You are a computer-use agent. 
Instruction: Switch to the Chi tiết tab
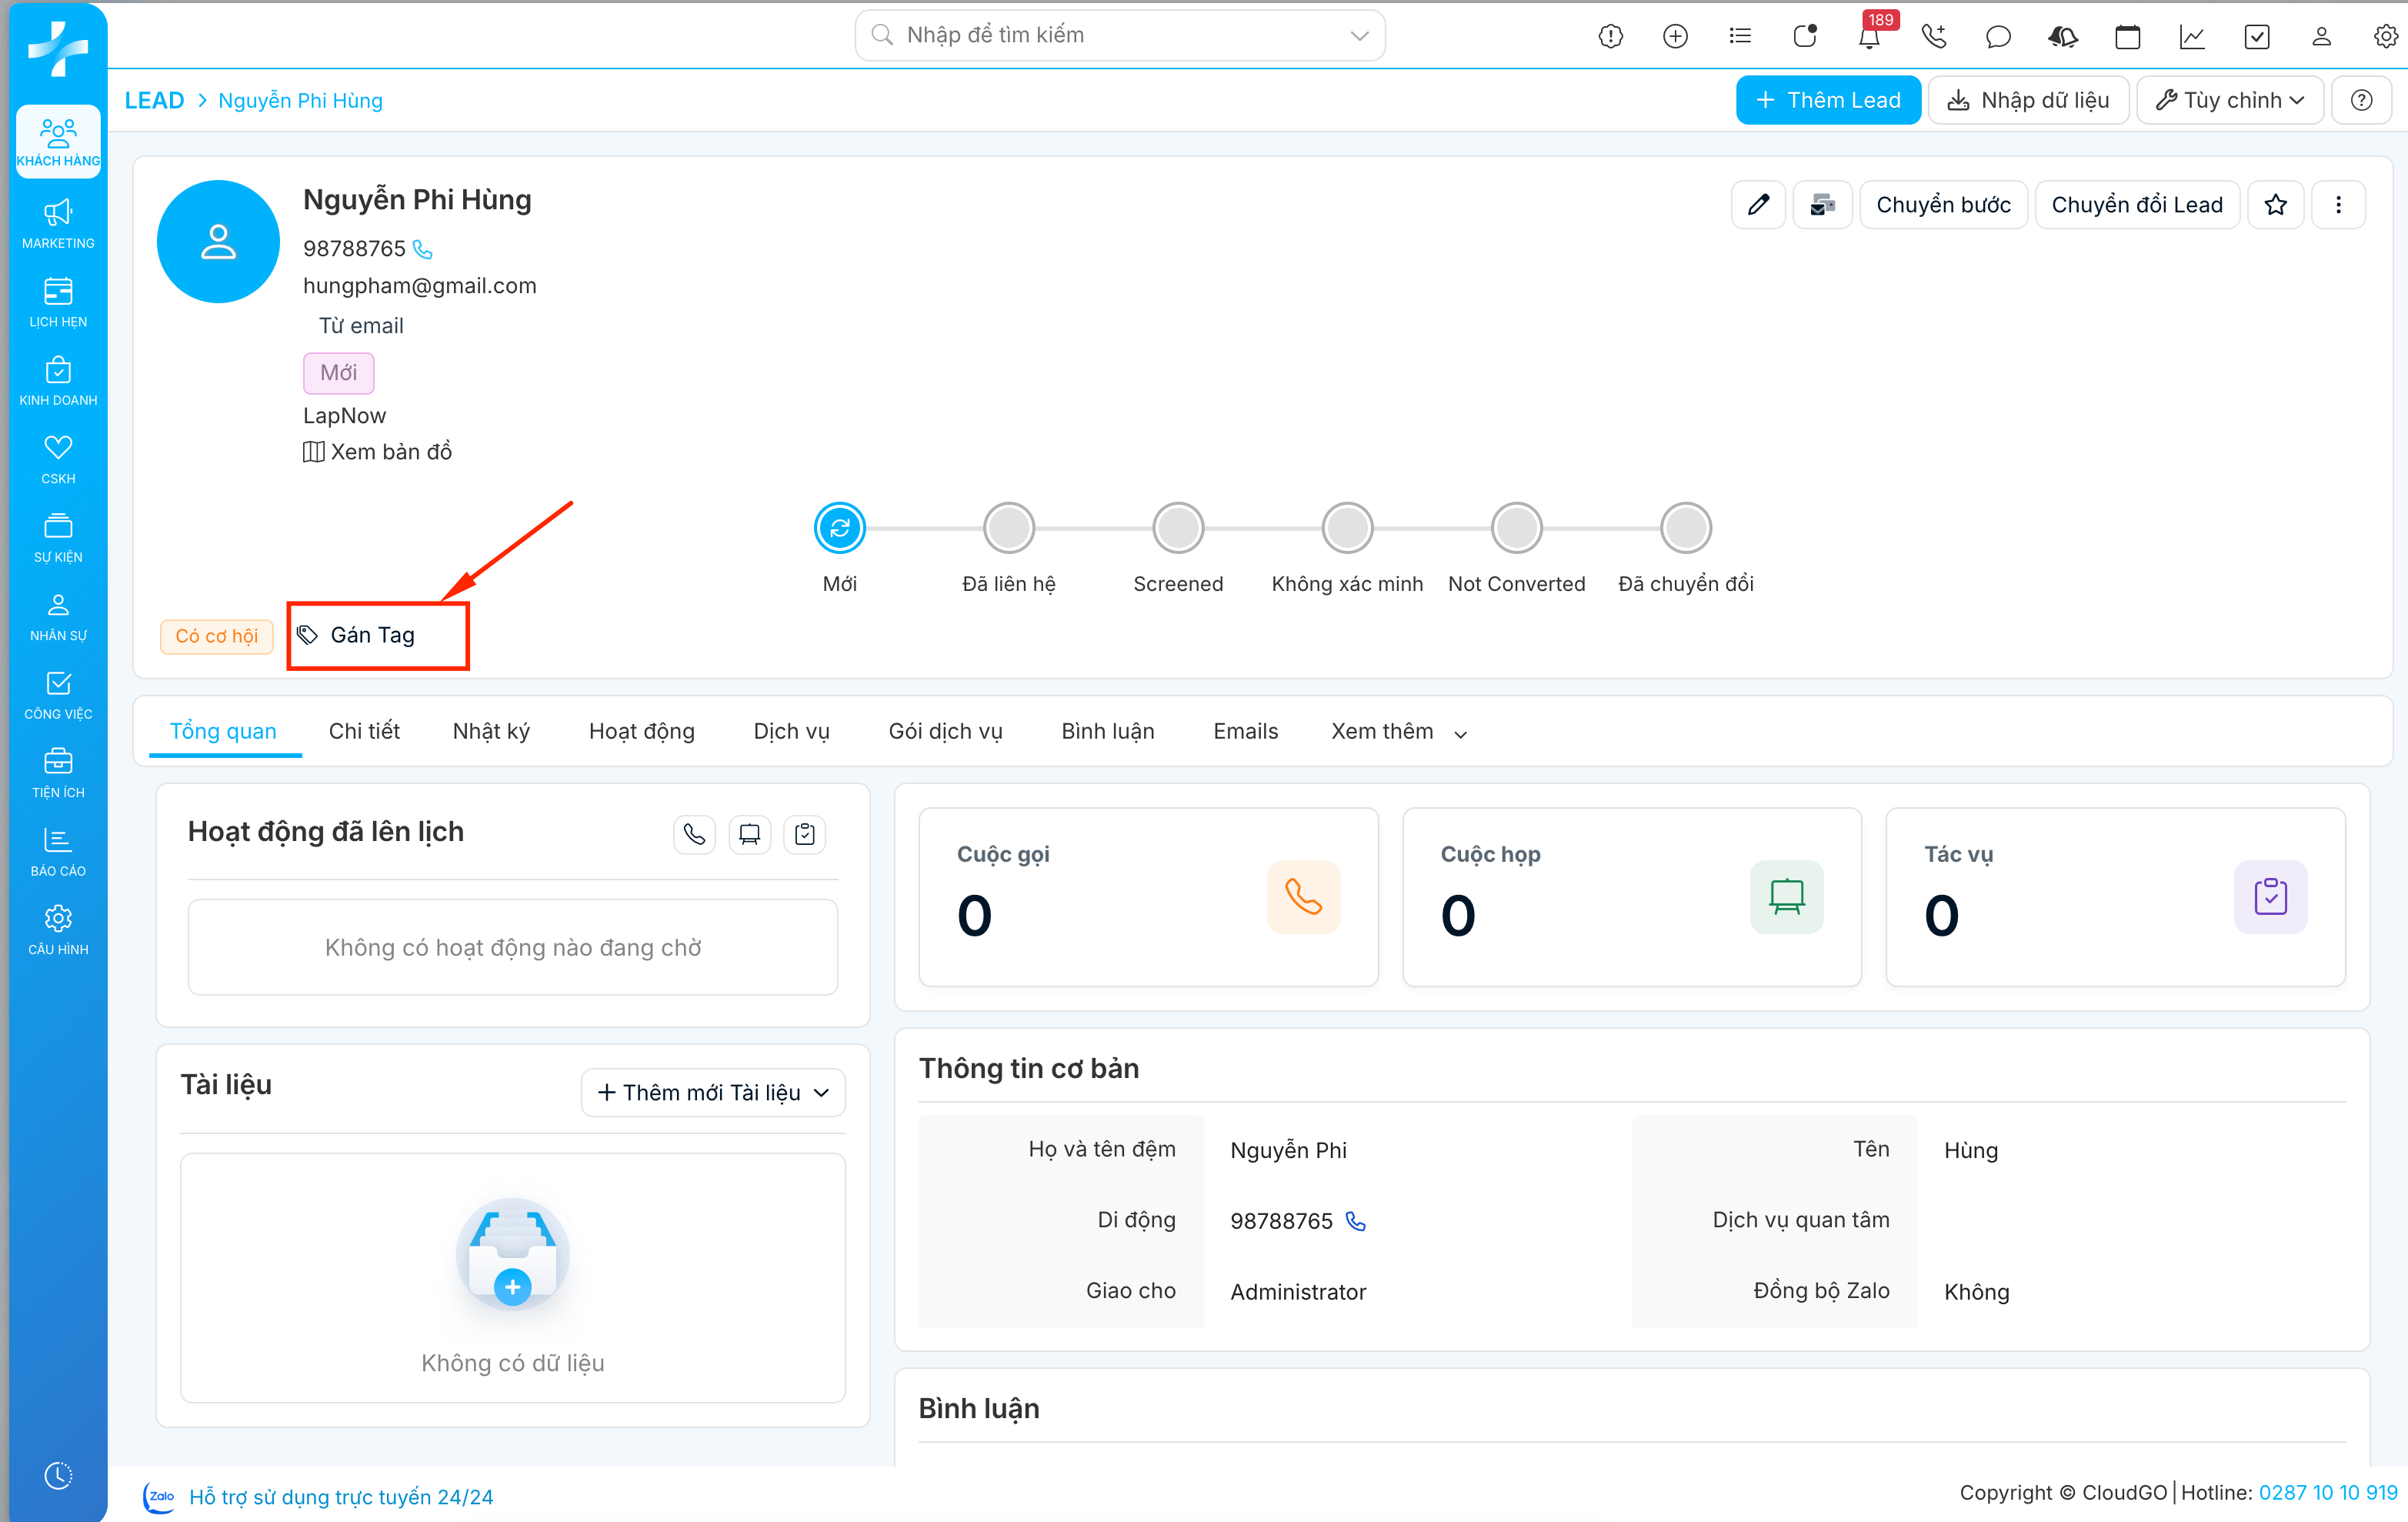[x=364, y=732]
